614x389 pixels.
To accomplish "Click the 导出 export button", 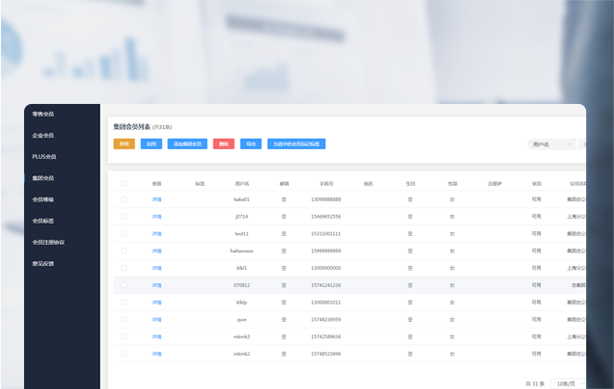I will pos(251,144).
